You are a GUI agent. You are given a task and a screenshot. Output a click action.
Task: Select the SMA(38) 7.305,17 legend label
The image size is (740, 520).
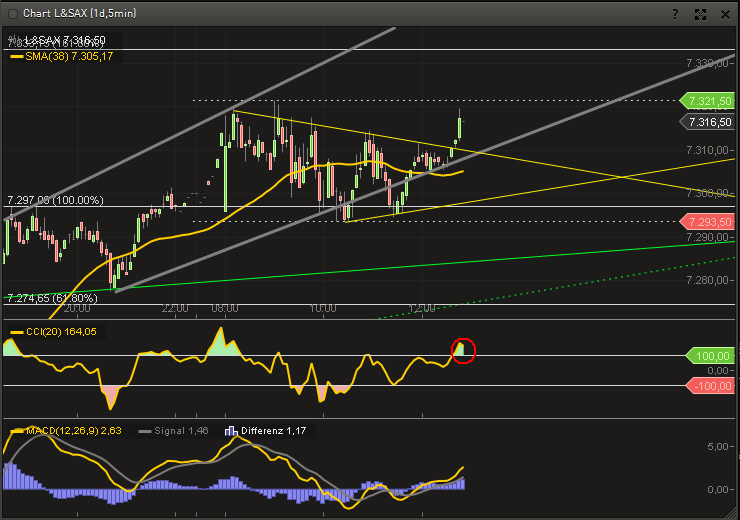click(69, 57)
